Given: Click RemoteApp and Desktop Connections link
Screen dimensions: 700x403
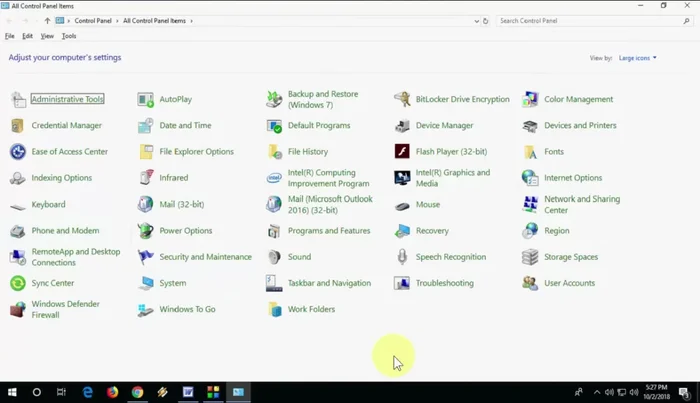Looking at the screenshot, I should tap(76, 257).
